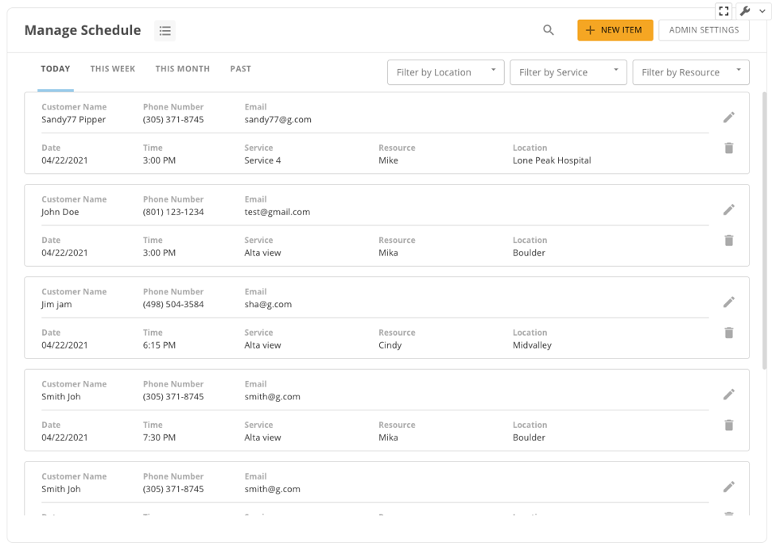This screenshot has height=543, width=777.
Task: Click the sandy77@g.com email
Action: pos(278,119)
